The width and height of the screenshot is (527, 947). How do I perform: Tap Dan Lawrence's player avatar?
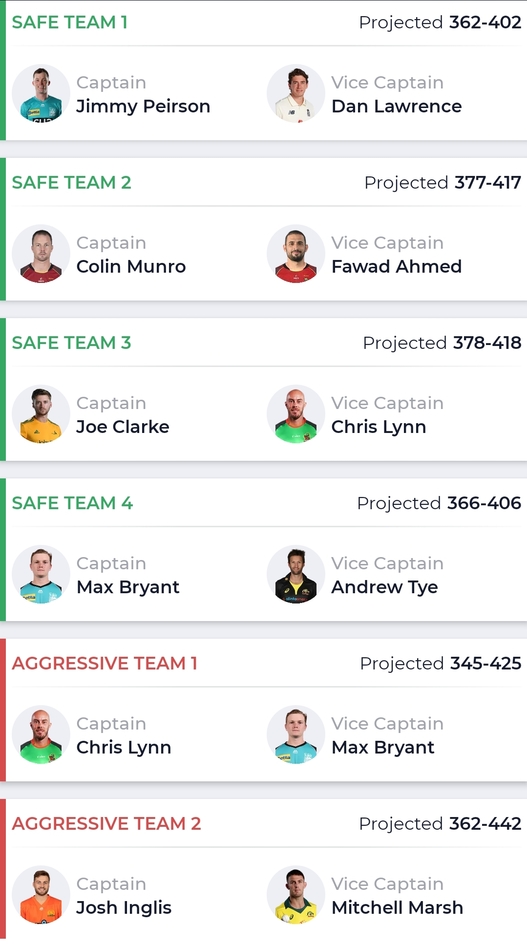pos(296,94)
